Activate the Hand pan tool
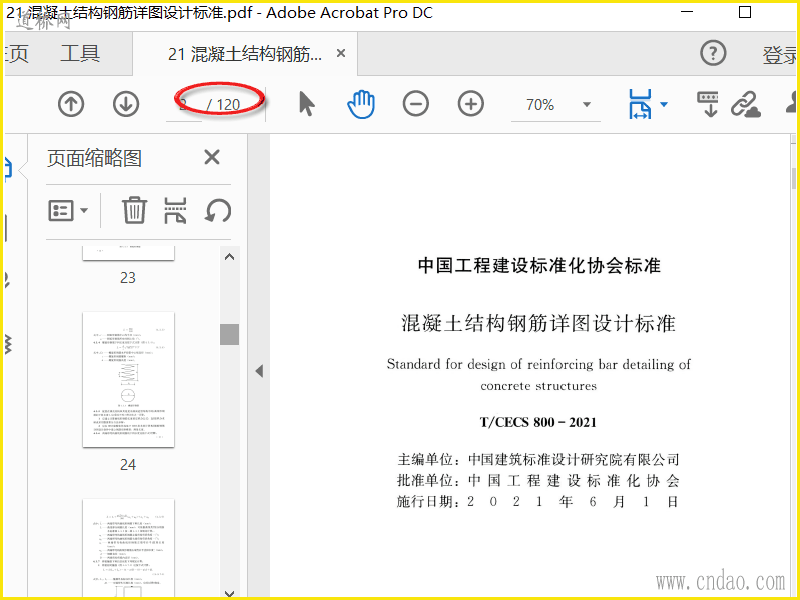This screenshot has width=800, height=600. tap(361, 104)
